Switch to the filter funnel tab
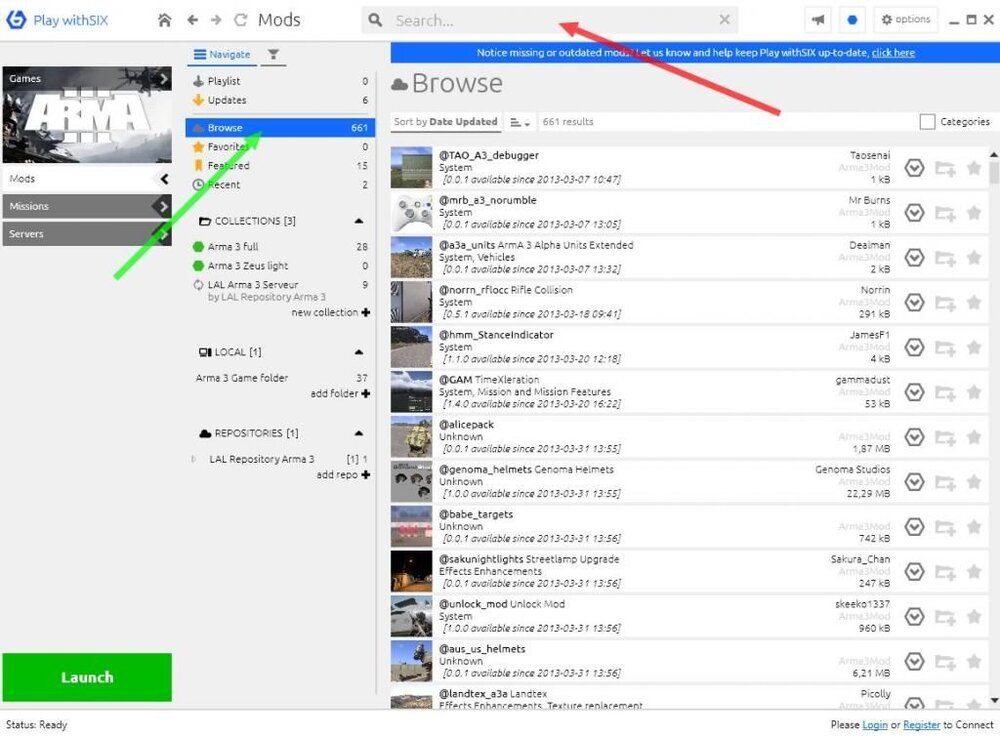This screenshot has height=736, width=1000. click(x=273, y=55)
